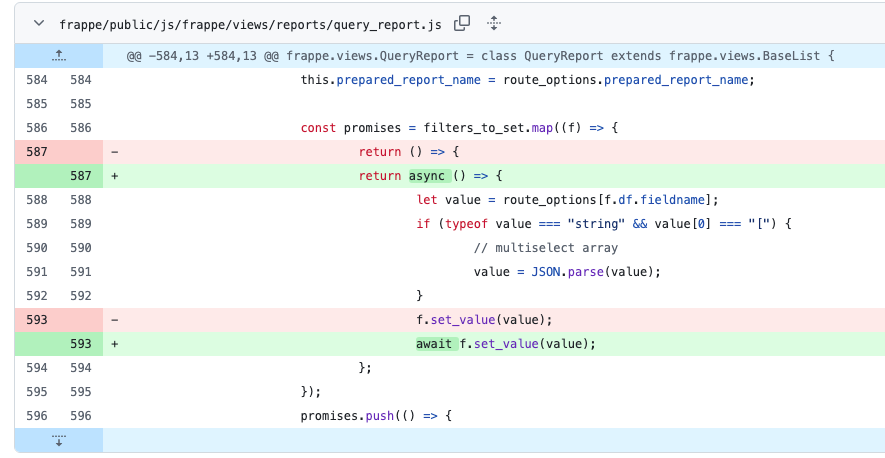Click left line number 584
This screenshot has height=458, width=885.
[x=37, y=80]
